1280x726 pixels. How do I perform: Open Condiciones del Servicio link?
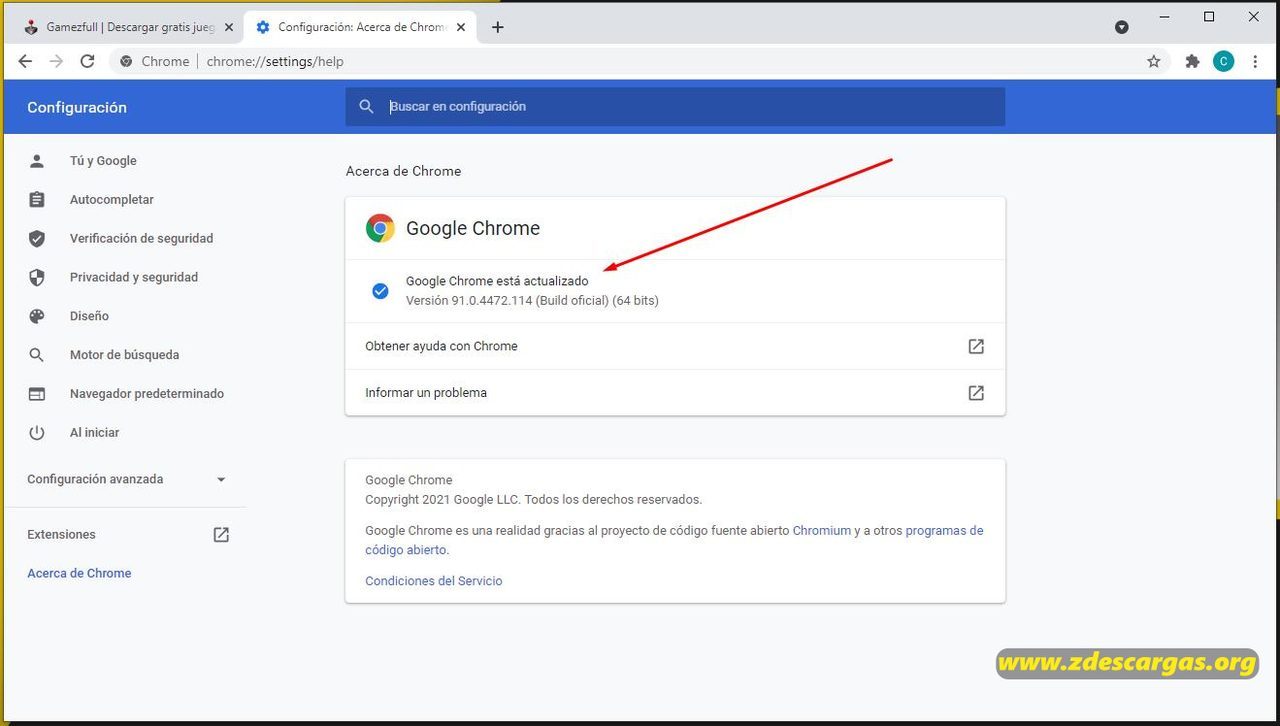point(434,581)
